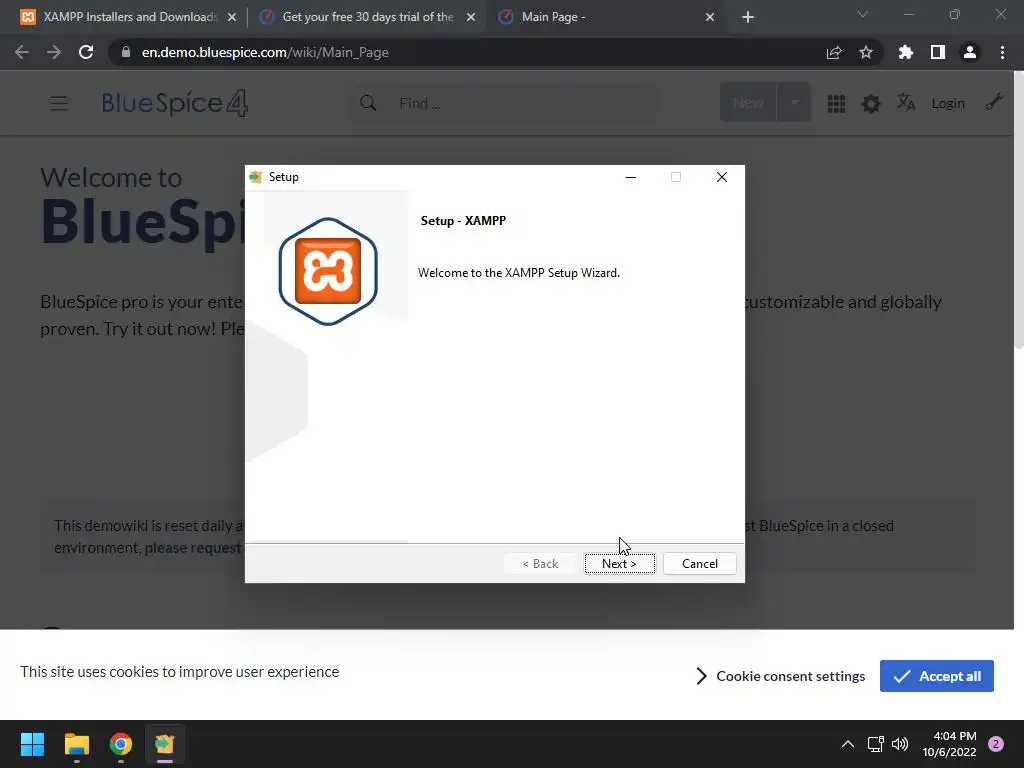Open the volume tray icon
1024x768 pixels.
point(900,744)
